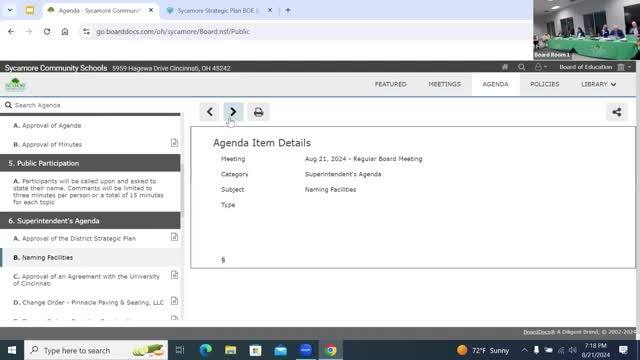Print the agenda item
The height and width of the screenshot is (360, 640).
coord(258,112)
